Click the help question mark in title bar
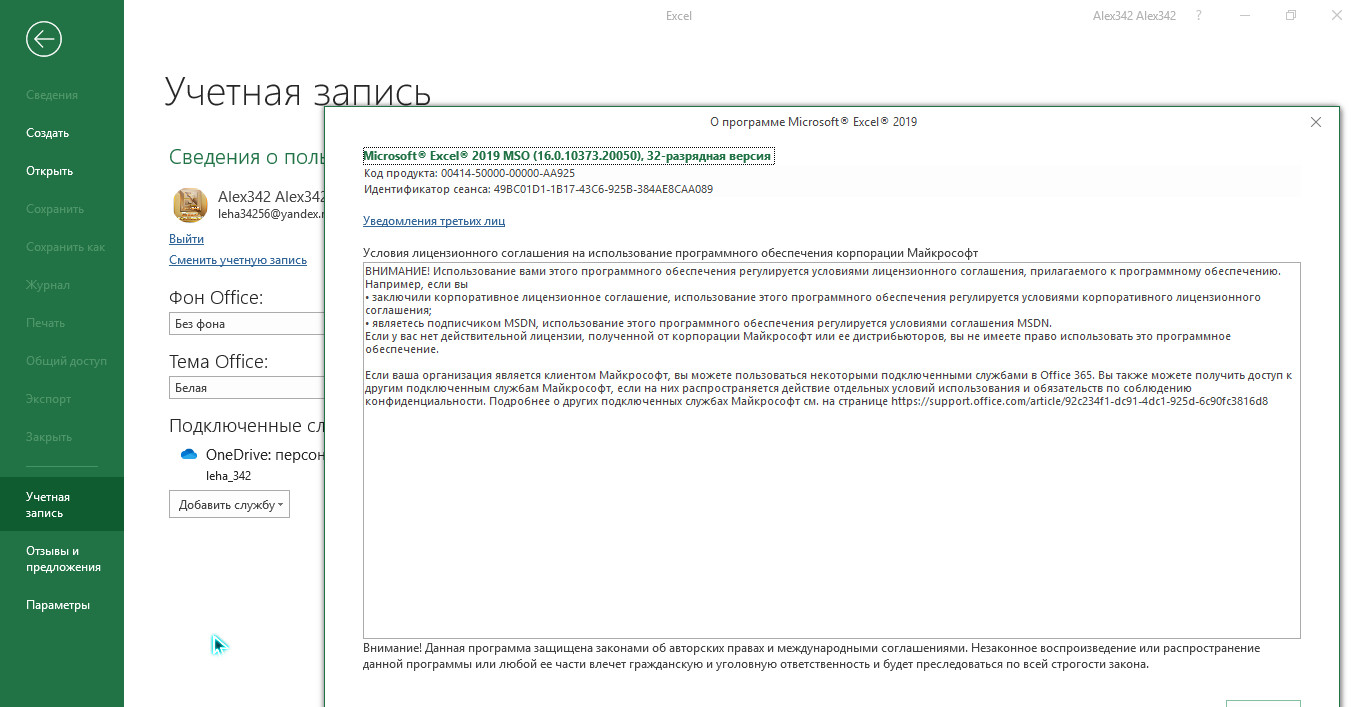 1199,16
